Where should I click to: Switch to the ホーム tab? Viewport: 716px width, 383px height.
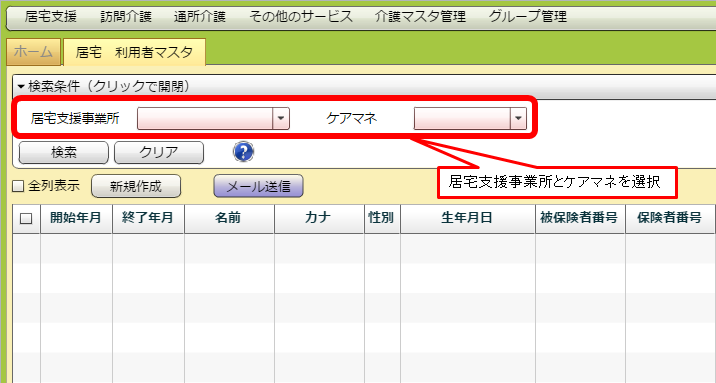[33, 52]
